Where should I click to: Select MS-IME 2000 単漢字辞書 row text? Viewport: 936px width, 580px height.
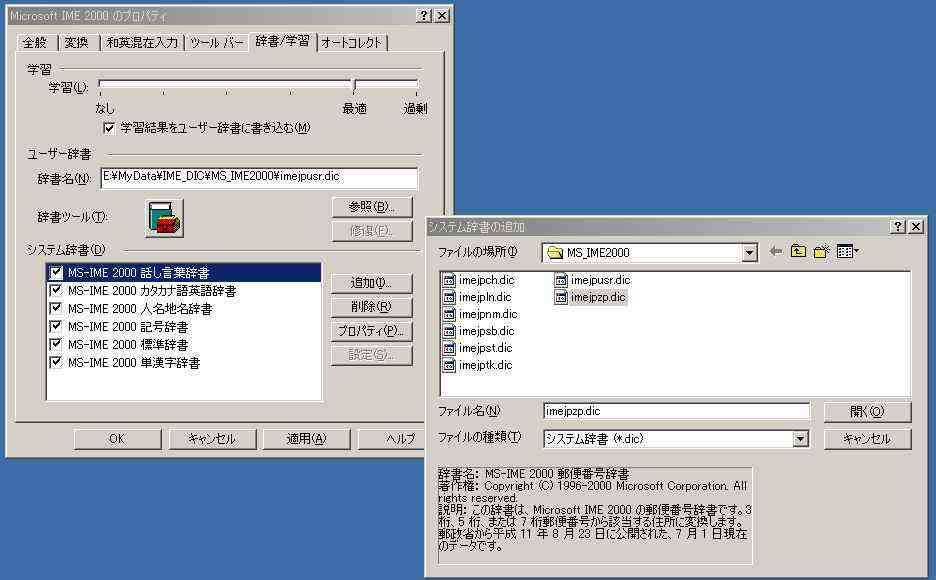134,363
